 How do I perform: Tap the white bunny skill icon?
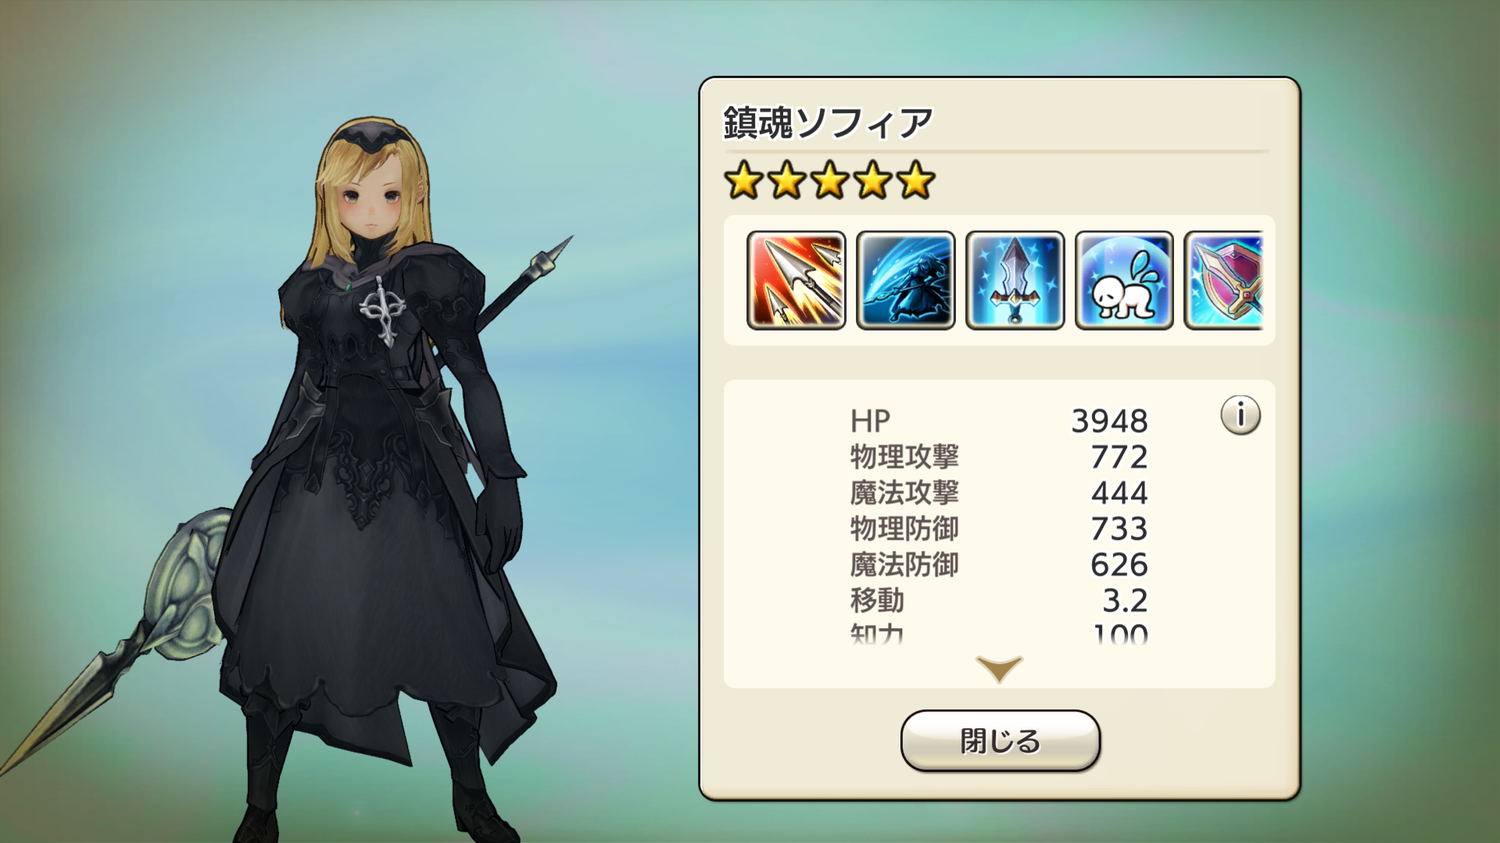click(1124, 280)
